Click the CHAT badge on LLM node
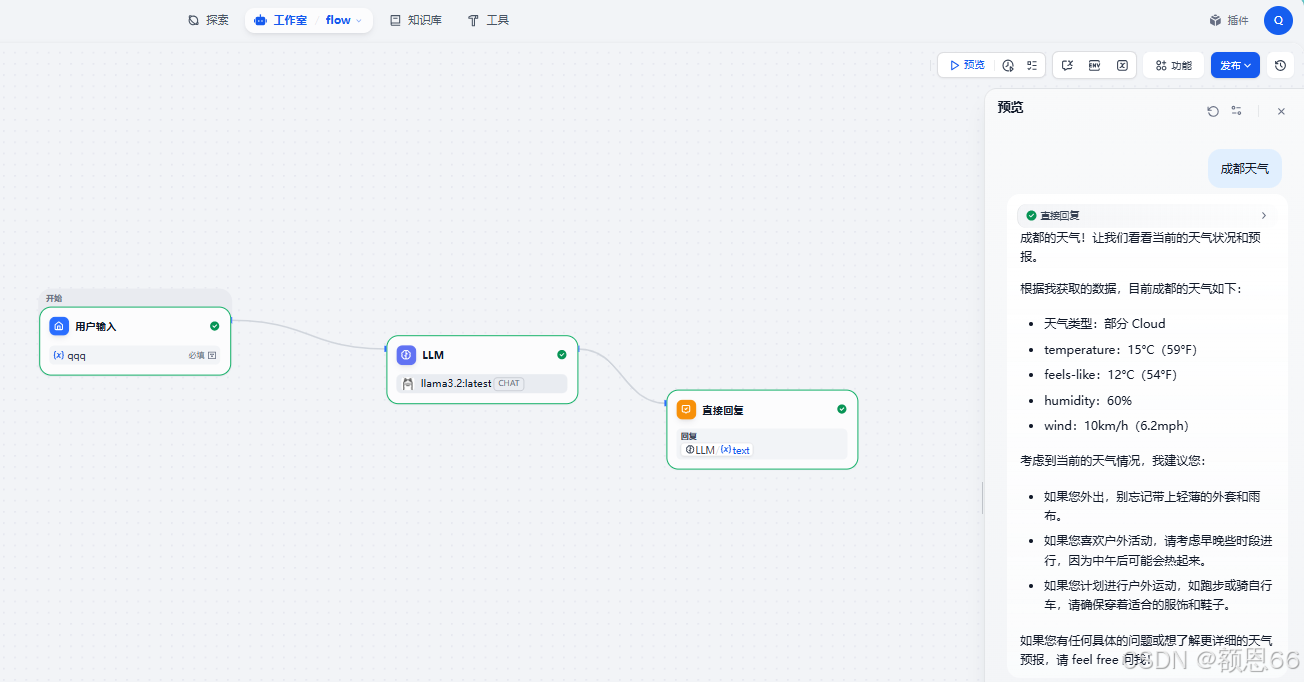1304x682 pixels. (x=509, y=383)
